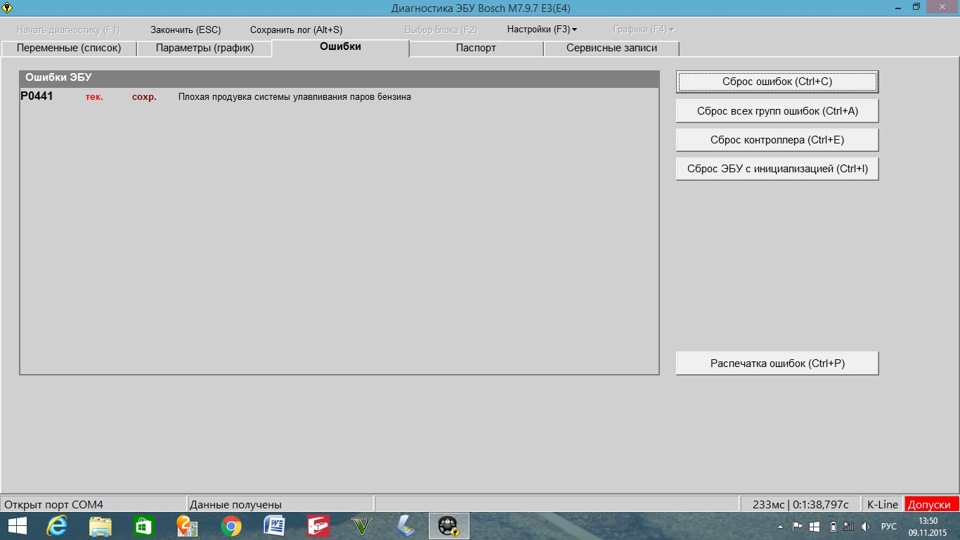Switch to the Параметры (график) tab
The width and height of the screenshot is (960, 540).
[x=204, y=48]
